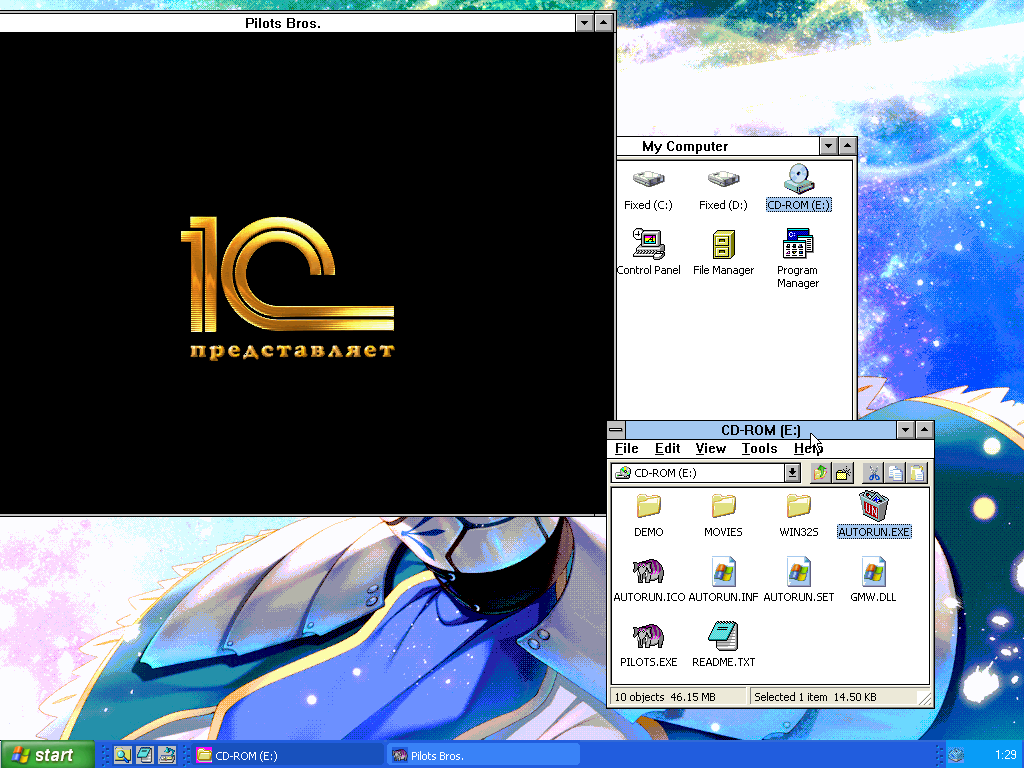Create a new folder via toolbar icon
Viewport: 1024px width, 768px height.
(x=844, y=473)
